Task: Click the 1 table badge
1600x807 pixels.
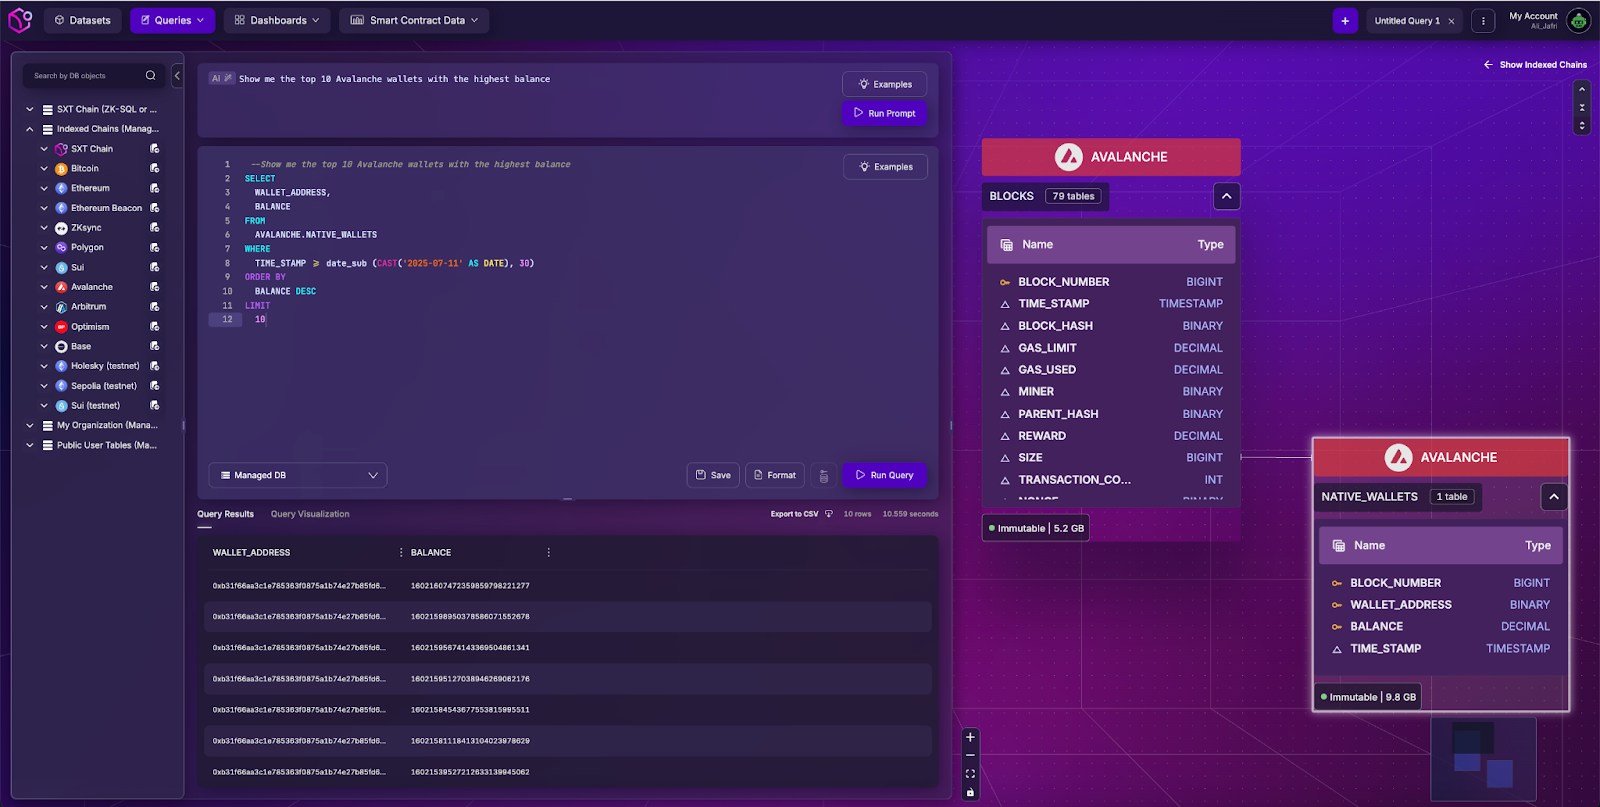Action: click(1452, 497)
